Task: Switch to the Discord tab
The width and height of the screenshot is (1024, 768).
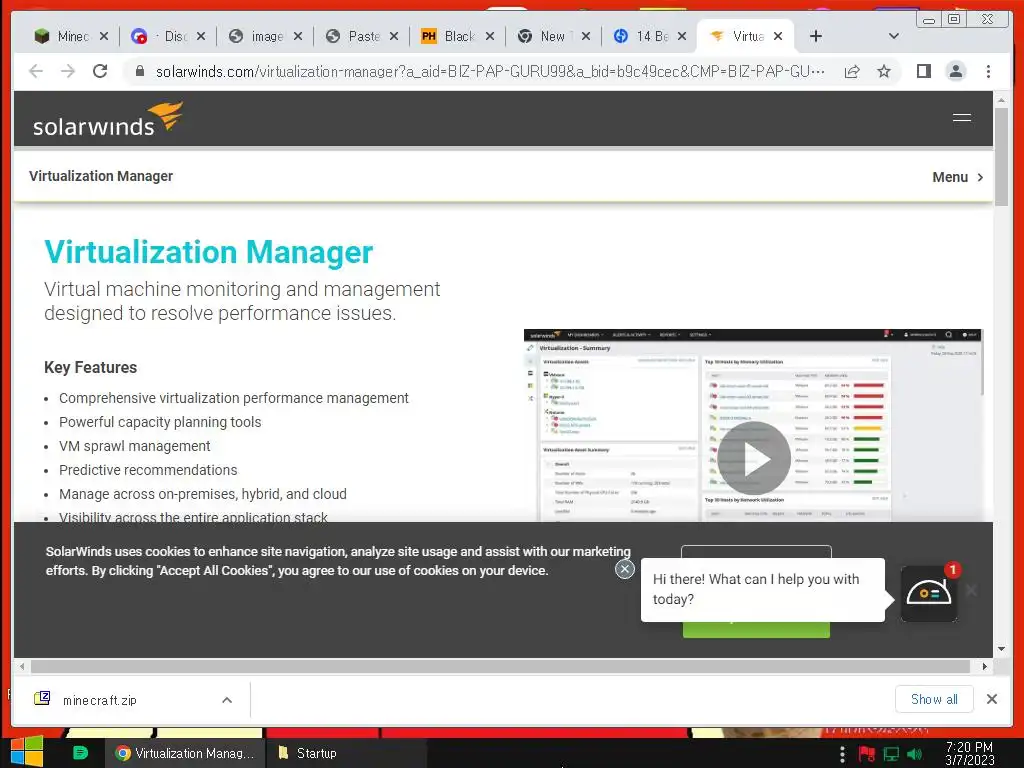Action: 160,36
